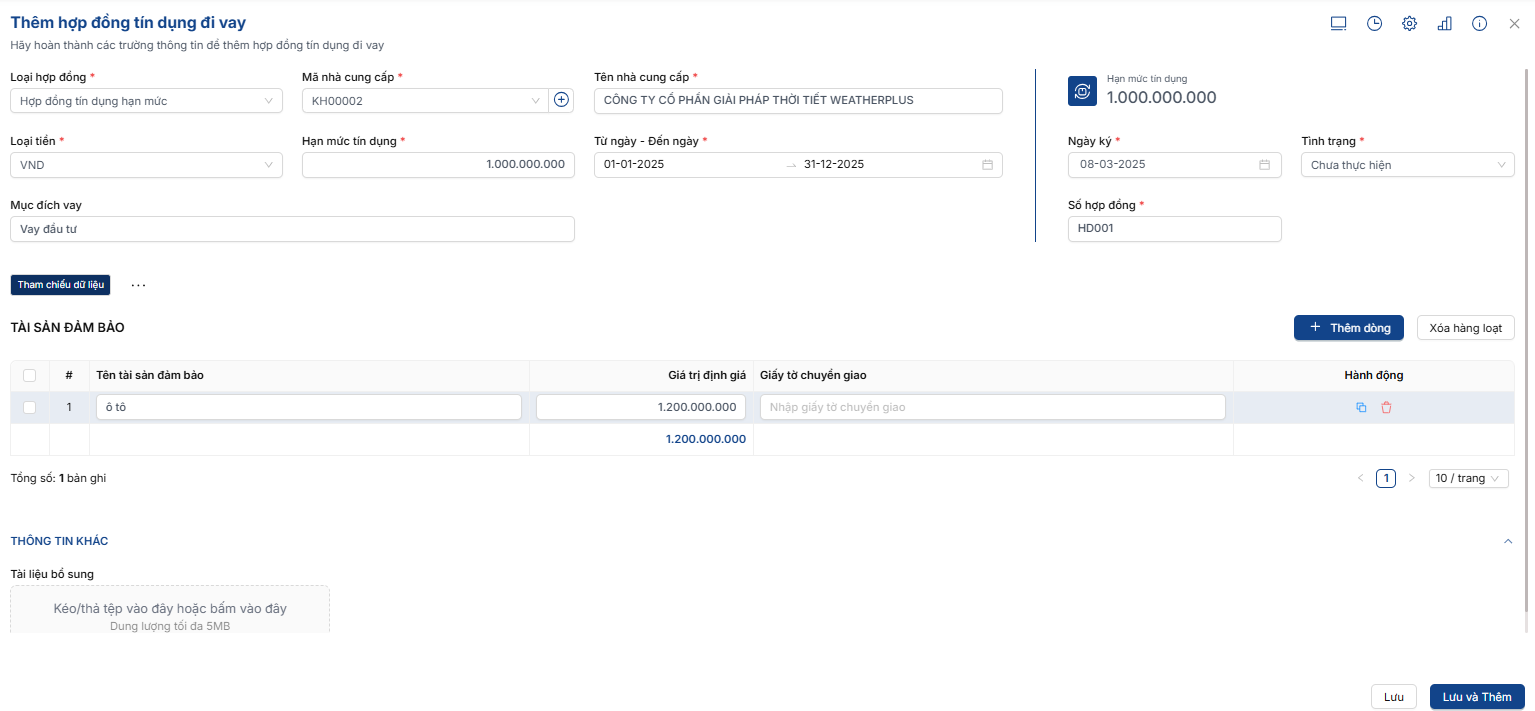Open settings gear icon in header
This screenshot has width=1535, height=711.
pyautogui.click(x=1409, y=24)
